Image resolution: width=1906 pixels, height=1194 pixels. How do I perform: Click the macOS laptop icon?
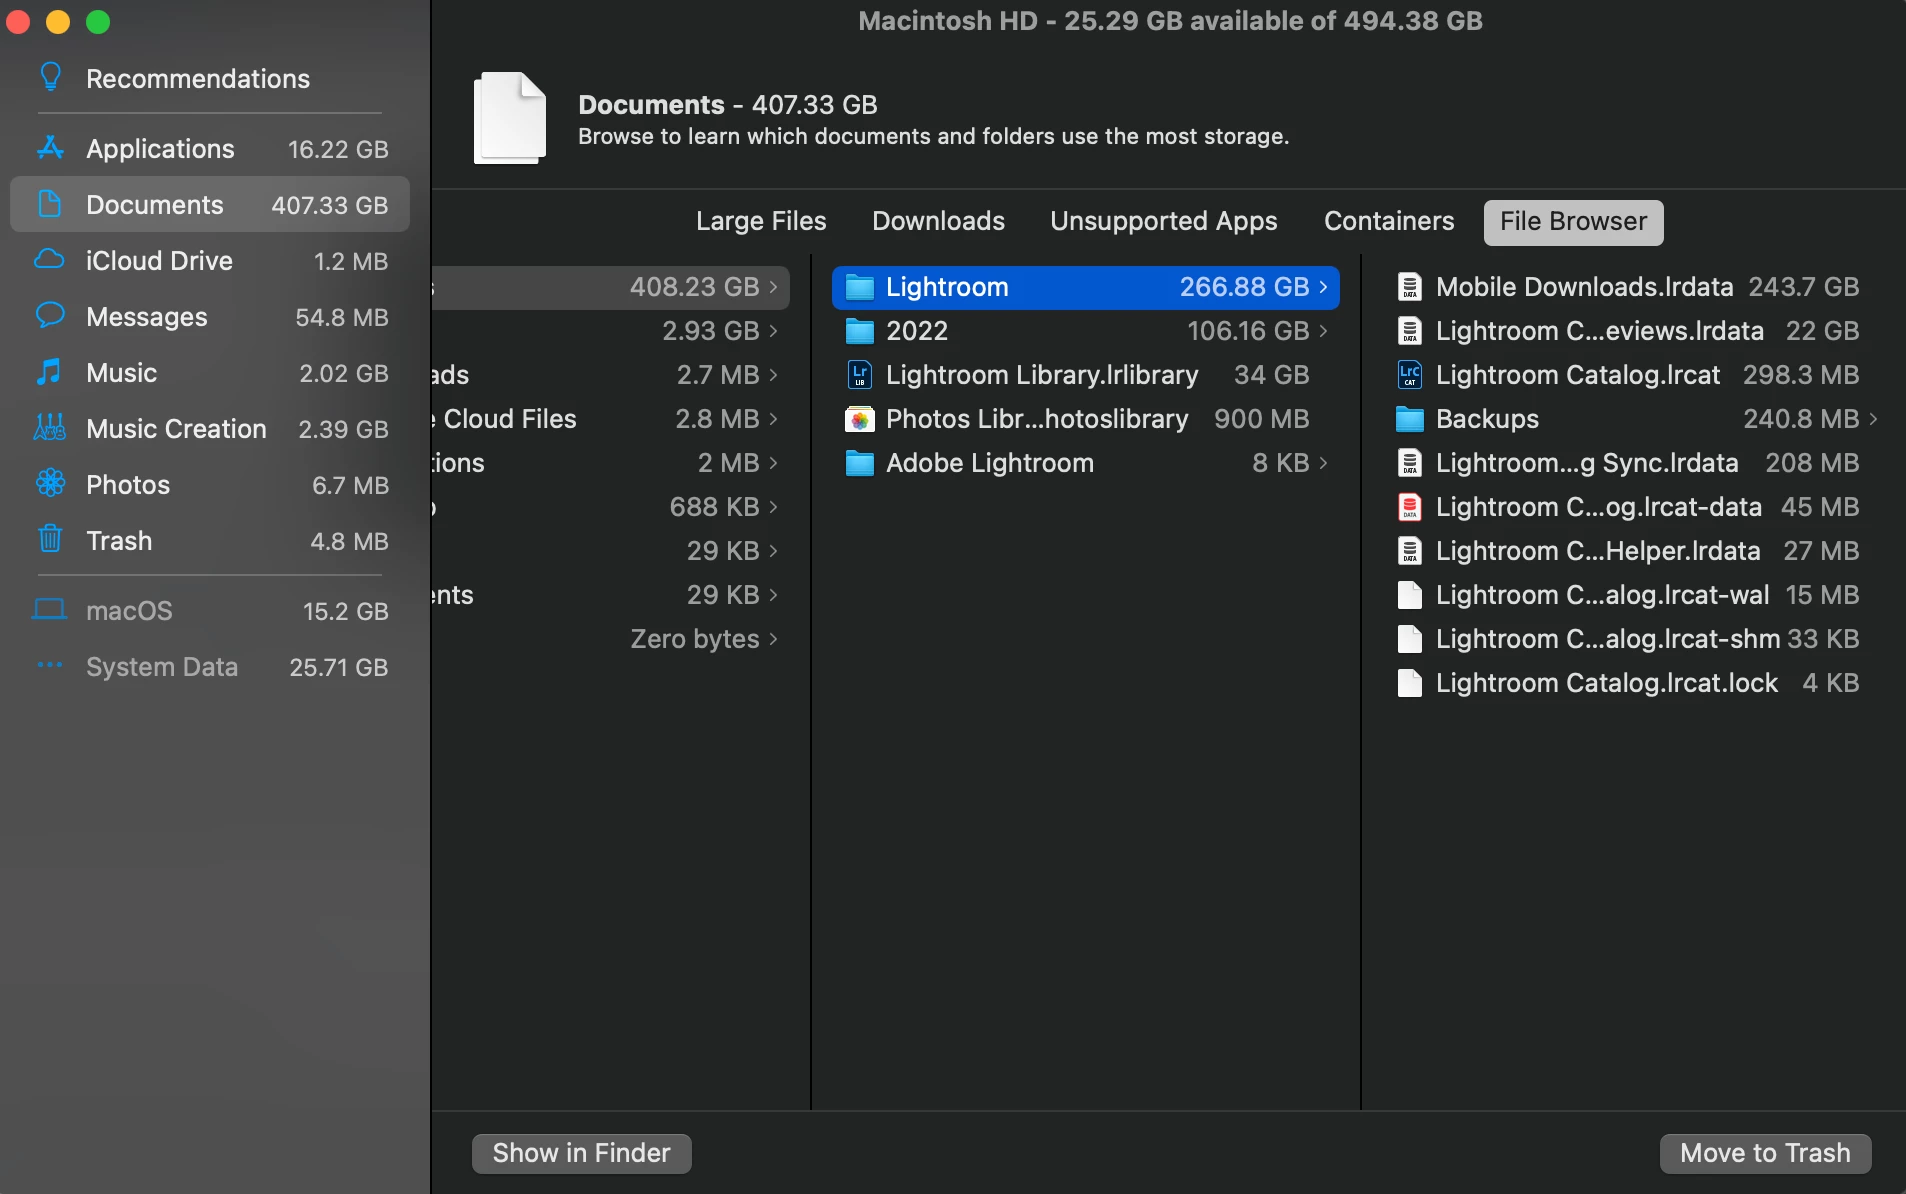[50, 610]
